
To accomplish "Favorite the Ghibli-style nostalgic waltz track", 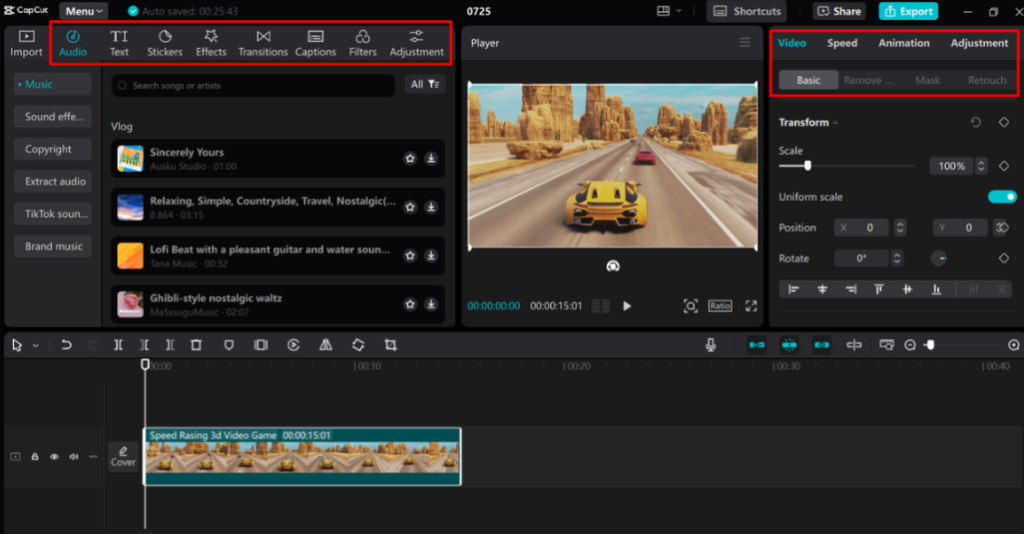I will (x=410, y=304).
